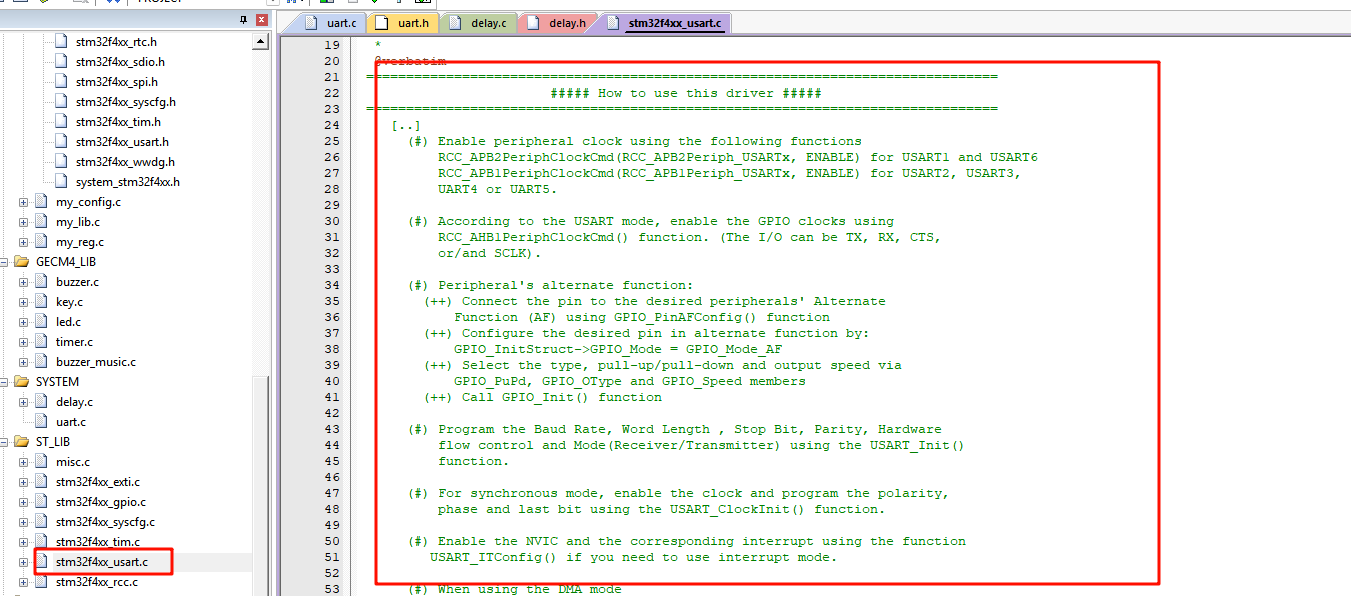Viewport: 1351px width, 596px height.
Task: Click the stm32f4xx_rtc.h file icon
Action: click(61, 42)
